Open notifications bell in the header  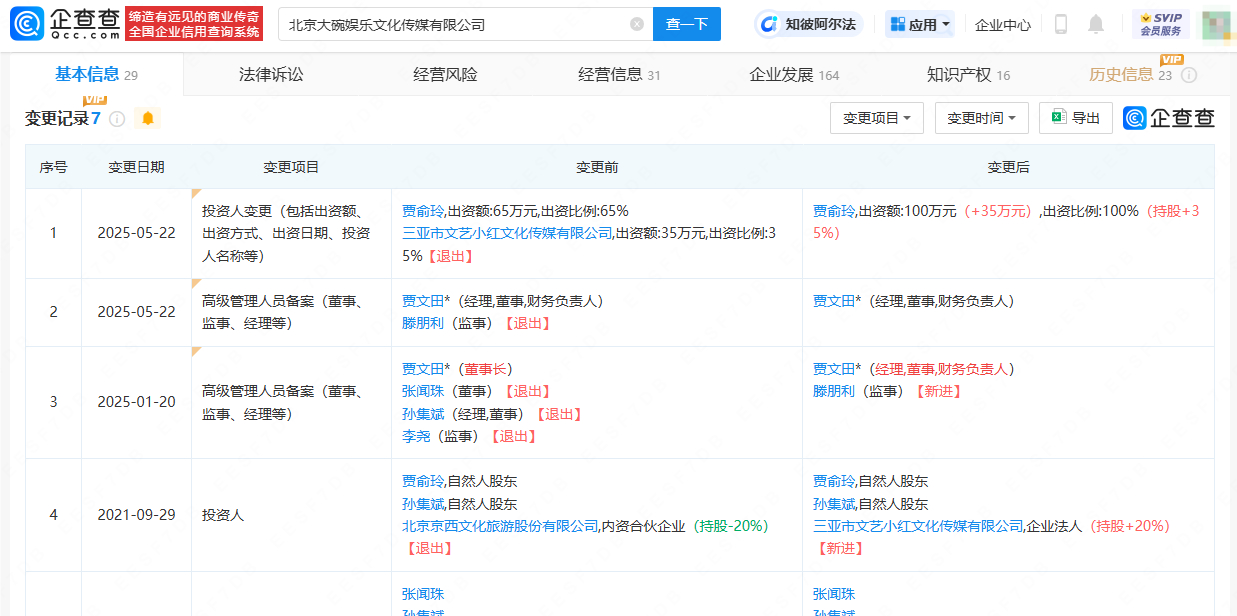coord(1096,24)
